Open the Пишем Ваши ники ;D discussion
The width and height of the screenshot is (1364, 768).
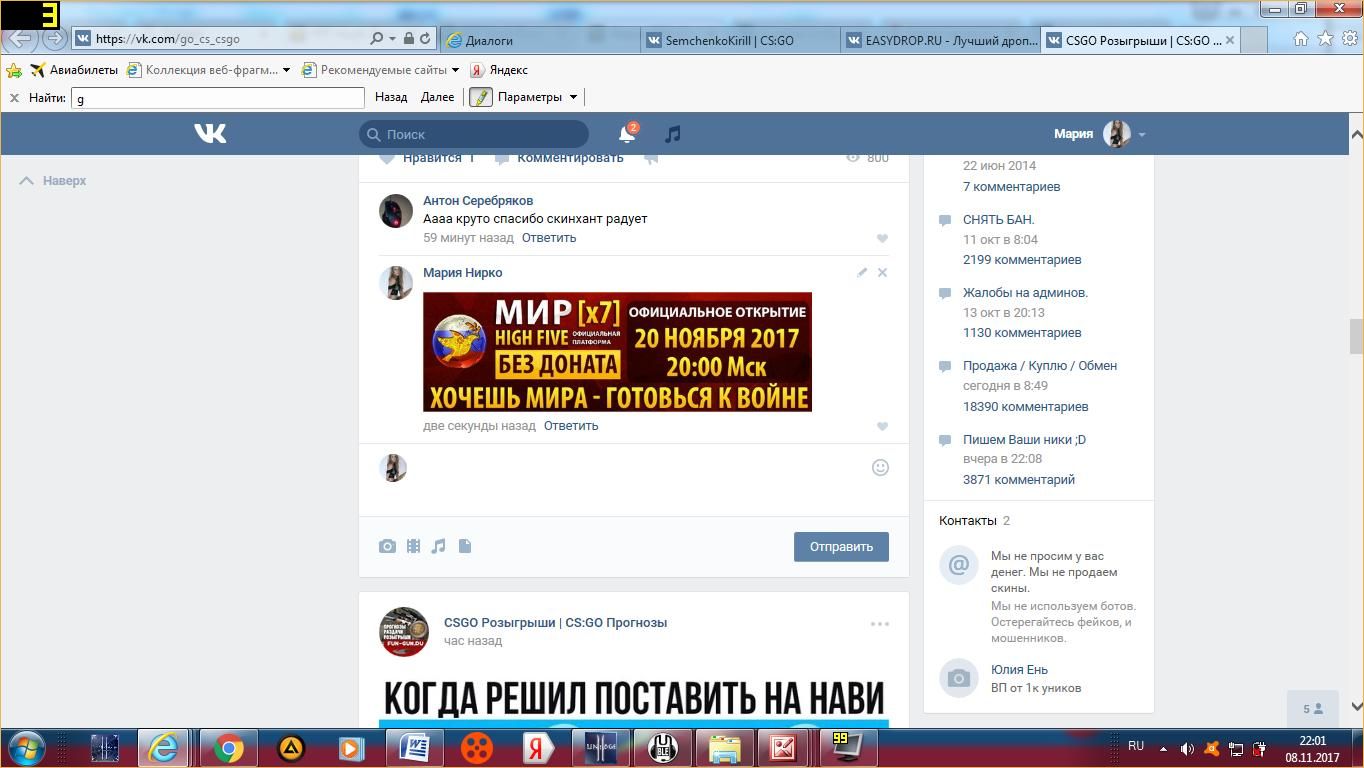[x=1024, y=440]
